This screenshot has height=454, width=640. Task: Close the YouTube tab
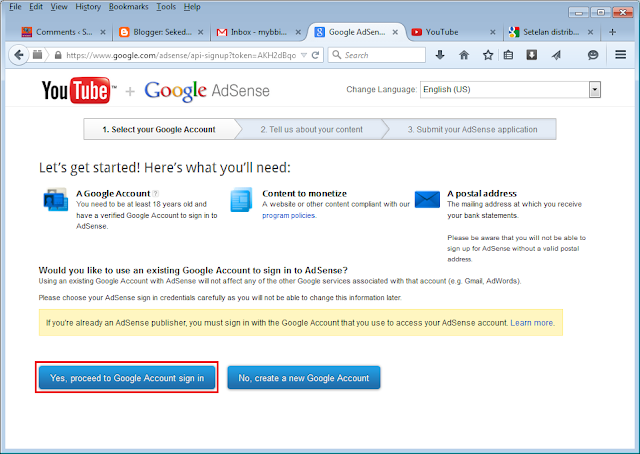point(493,32)
